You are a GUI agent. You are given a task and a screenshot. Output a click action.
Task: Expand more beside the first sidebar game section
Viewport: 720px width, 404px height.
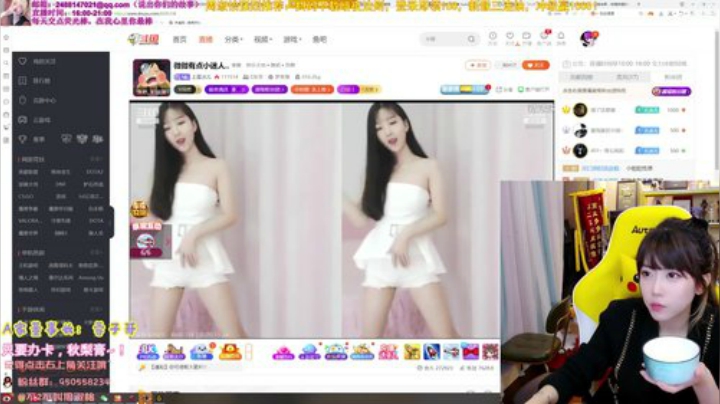pos(96,159)
